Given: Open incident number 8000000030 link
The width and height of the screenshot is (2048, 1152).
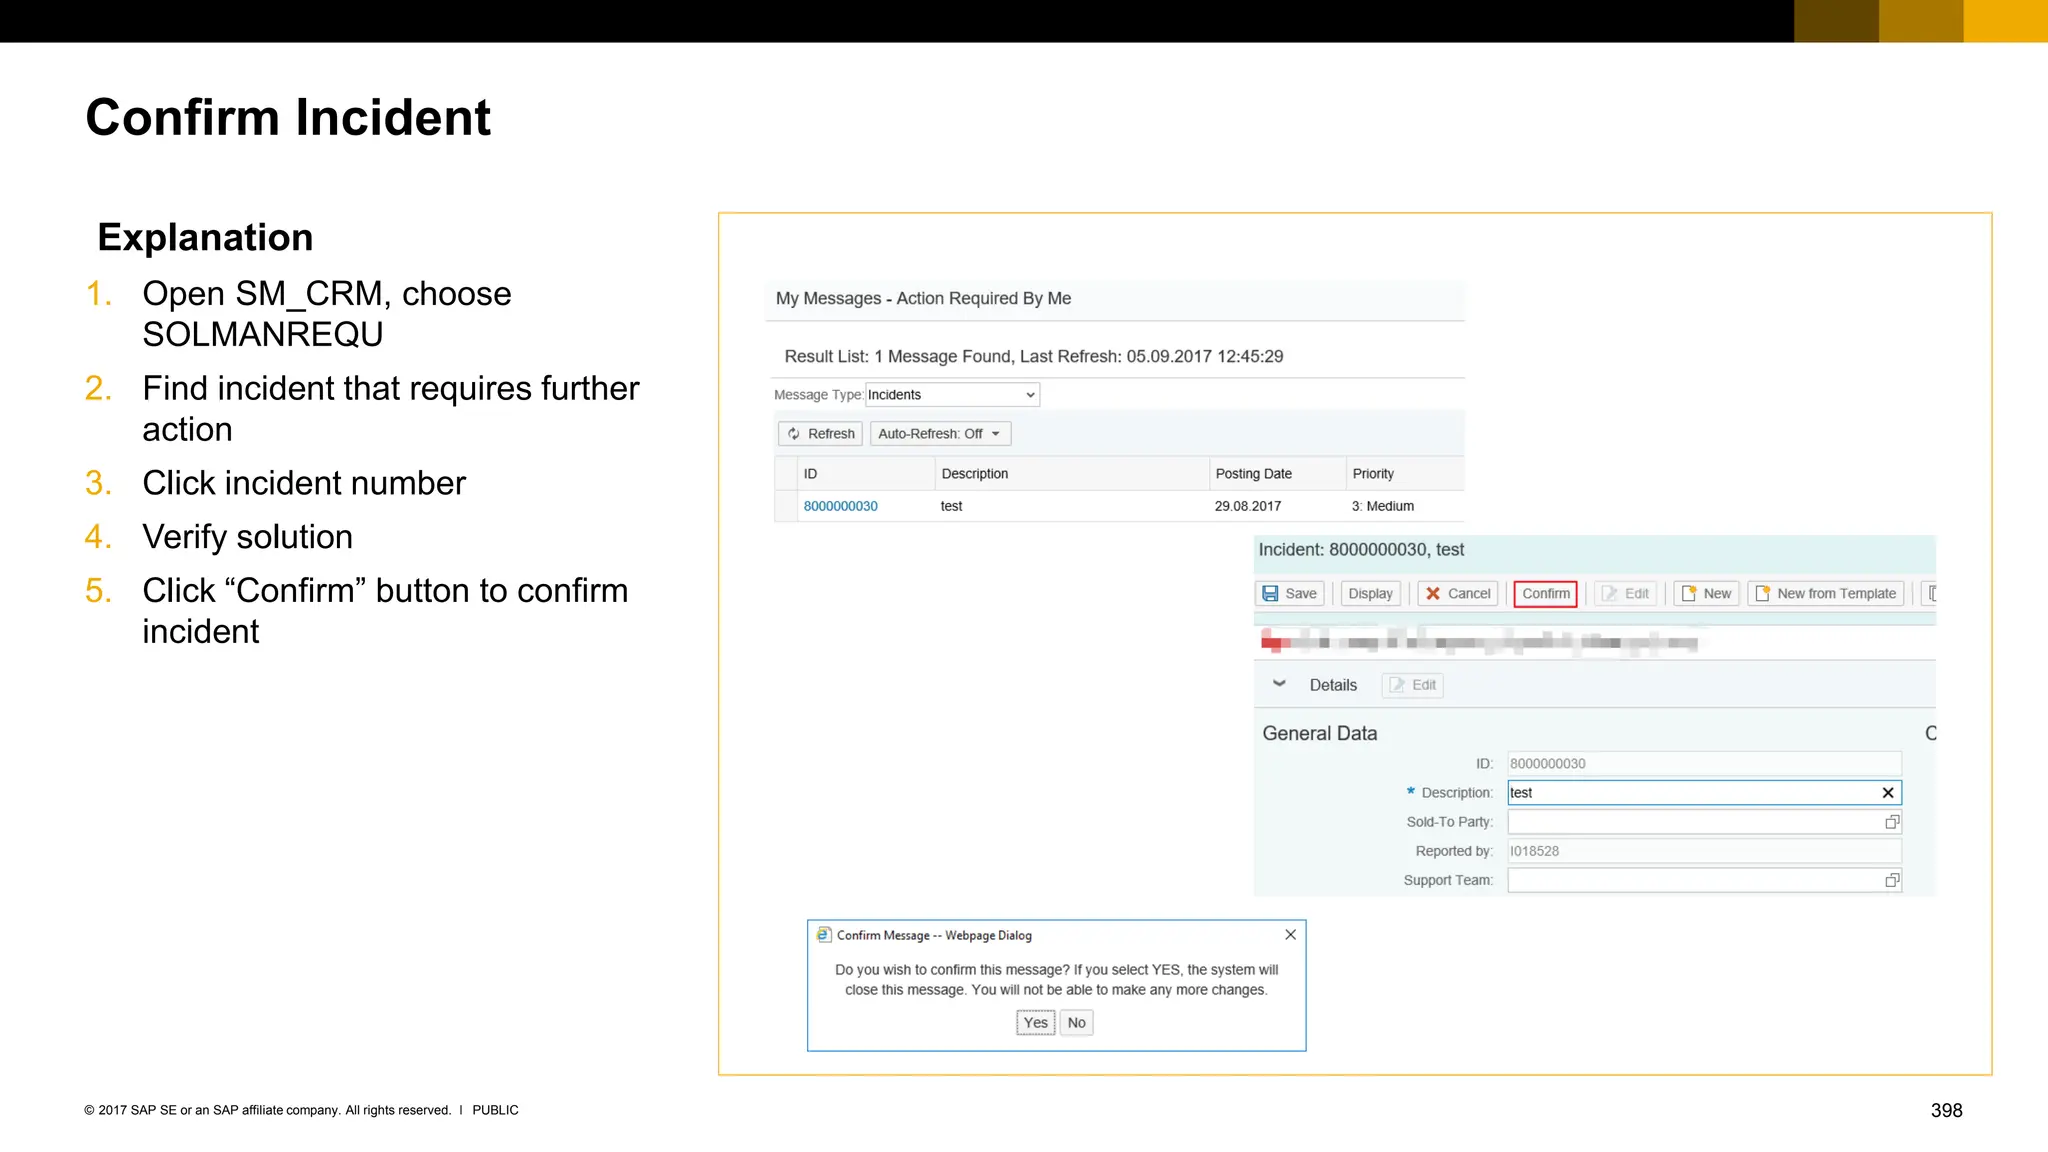Looking at the screenshot, I should pos(840,506).
